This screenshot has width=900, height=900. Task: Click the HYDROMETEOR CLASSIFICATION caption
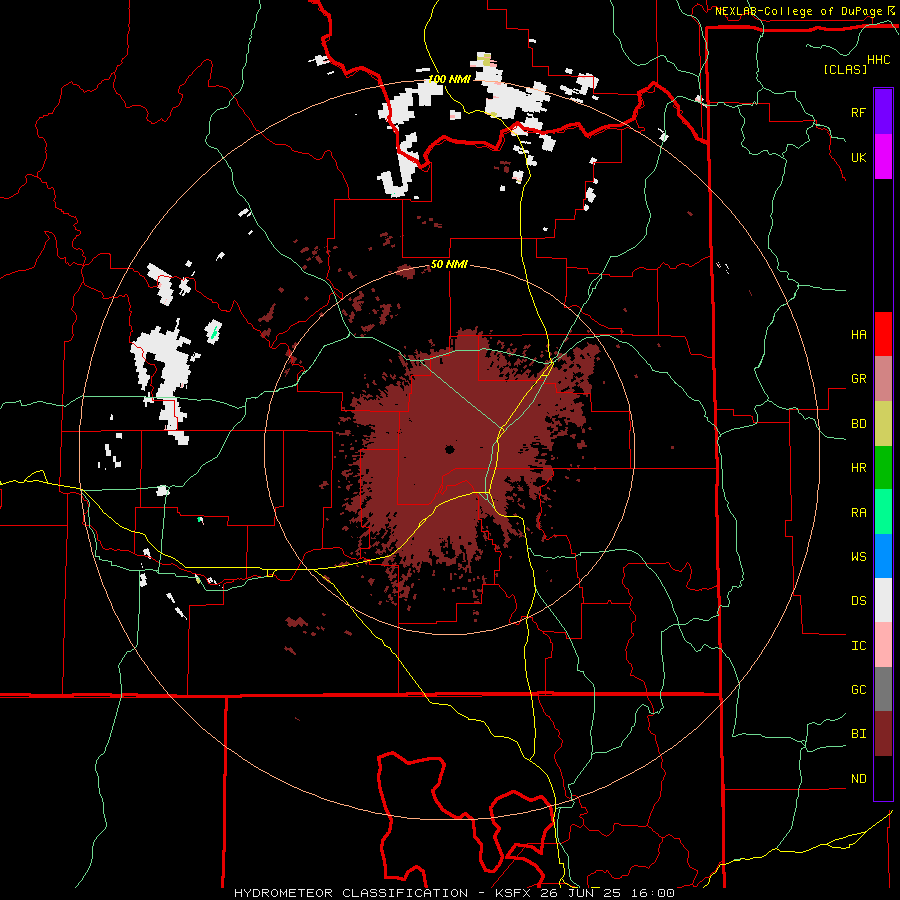coord(351,893)
